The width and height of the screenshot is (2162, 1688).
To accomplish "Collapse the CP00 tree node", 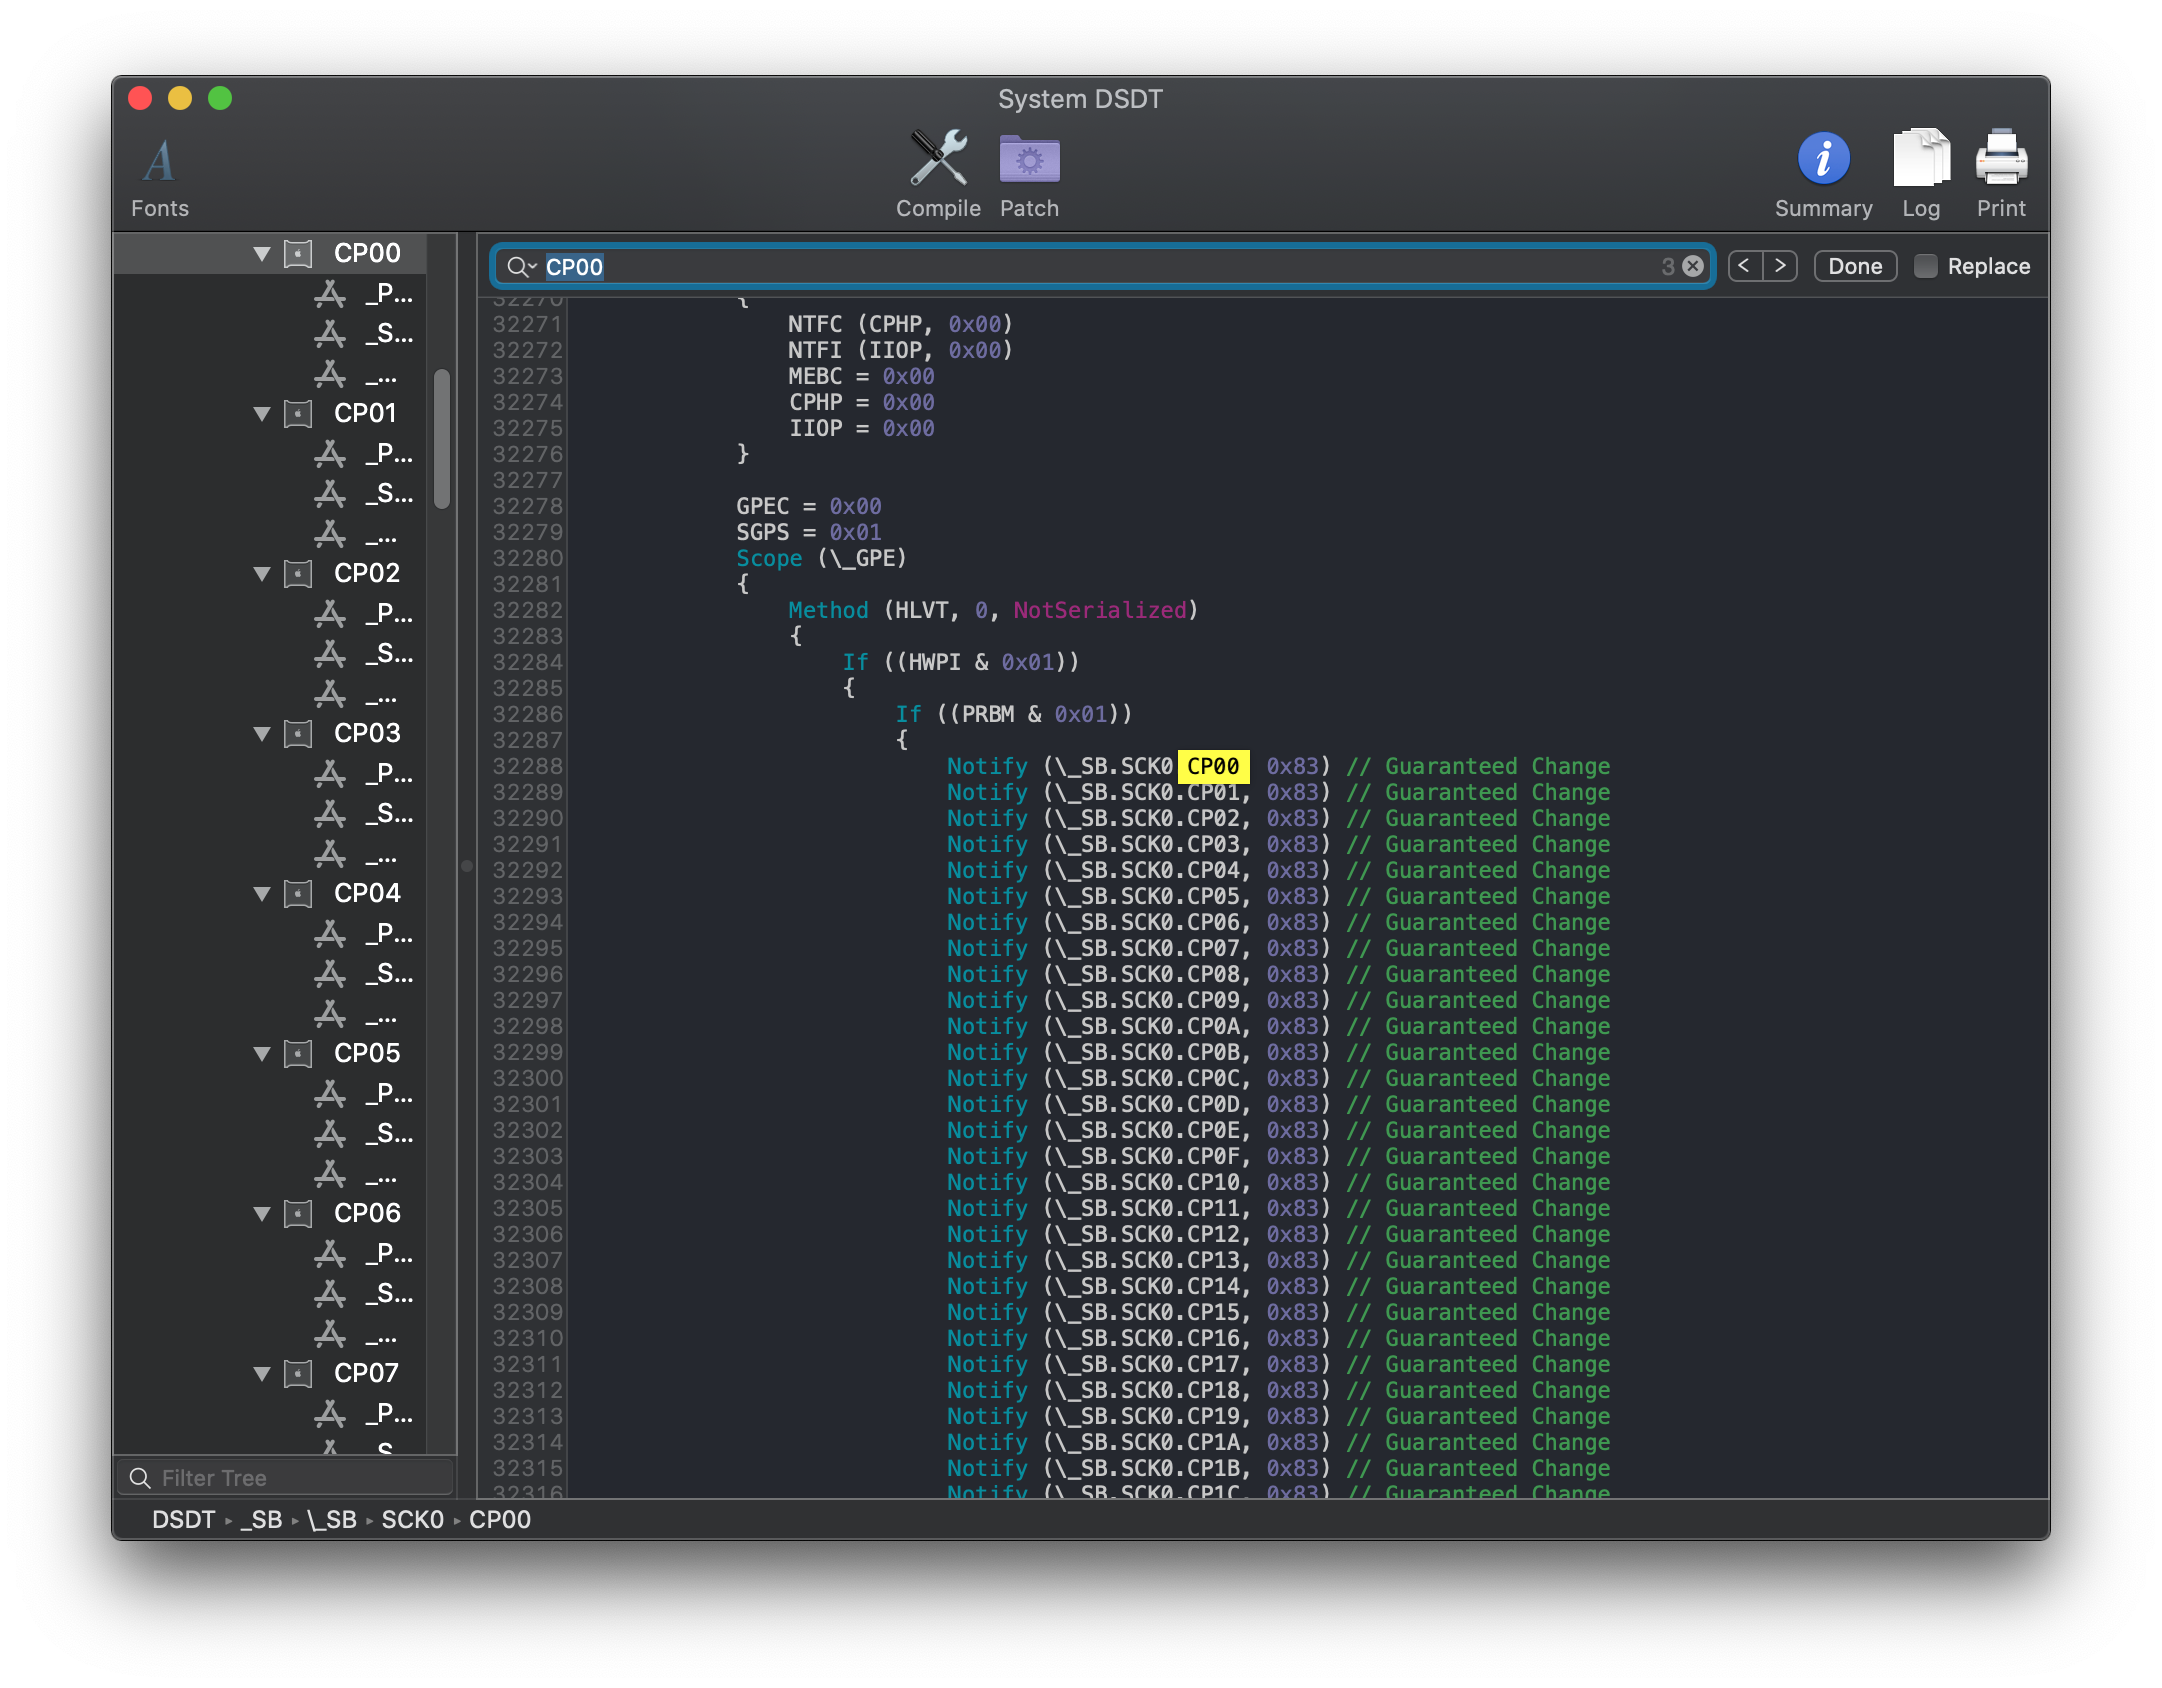I will point(262,254).
